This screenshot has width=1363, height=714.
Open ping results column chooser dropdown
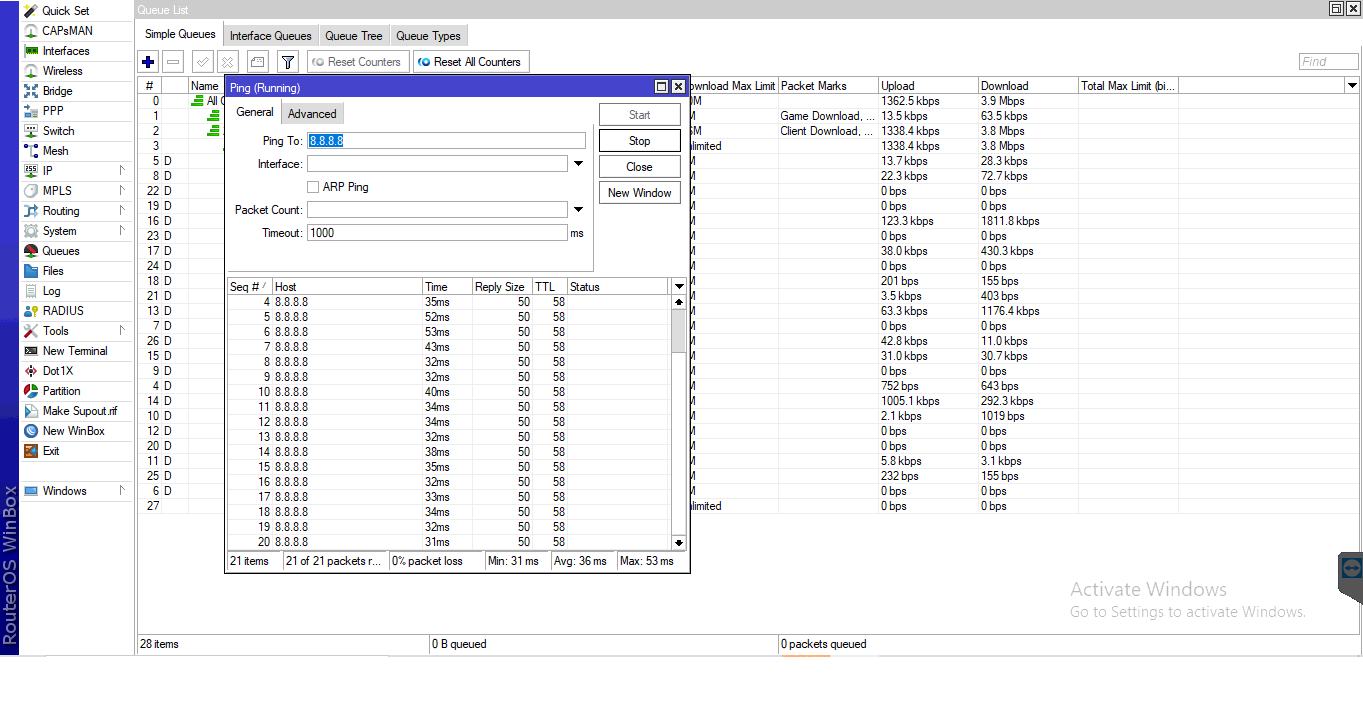click(679, 287)
